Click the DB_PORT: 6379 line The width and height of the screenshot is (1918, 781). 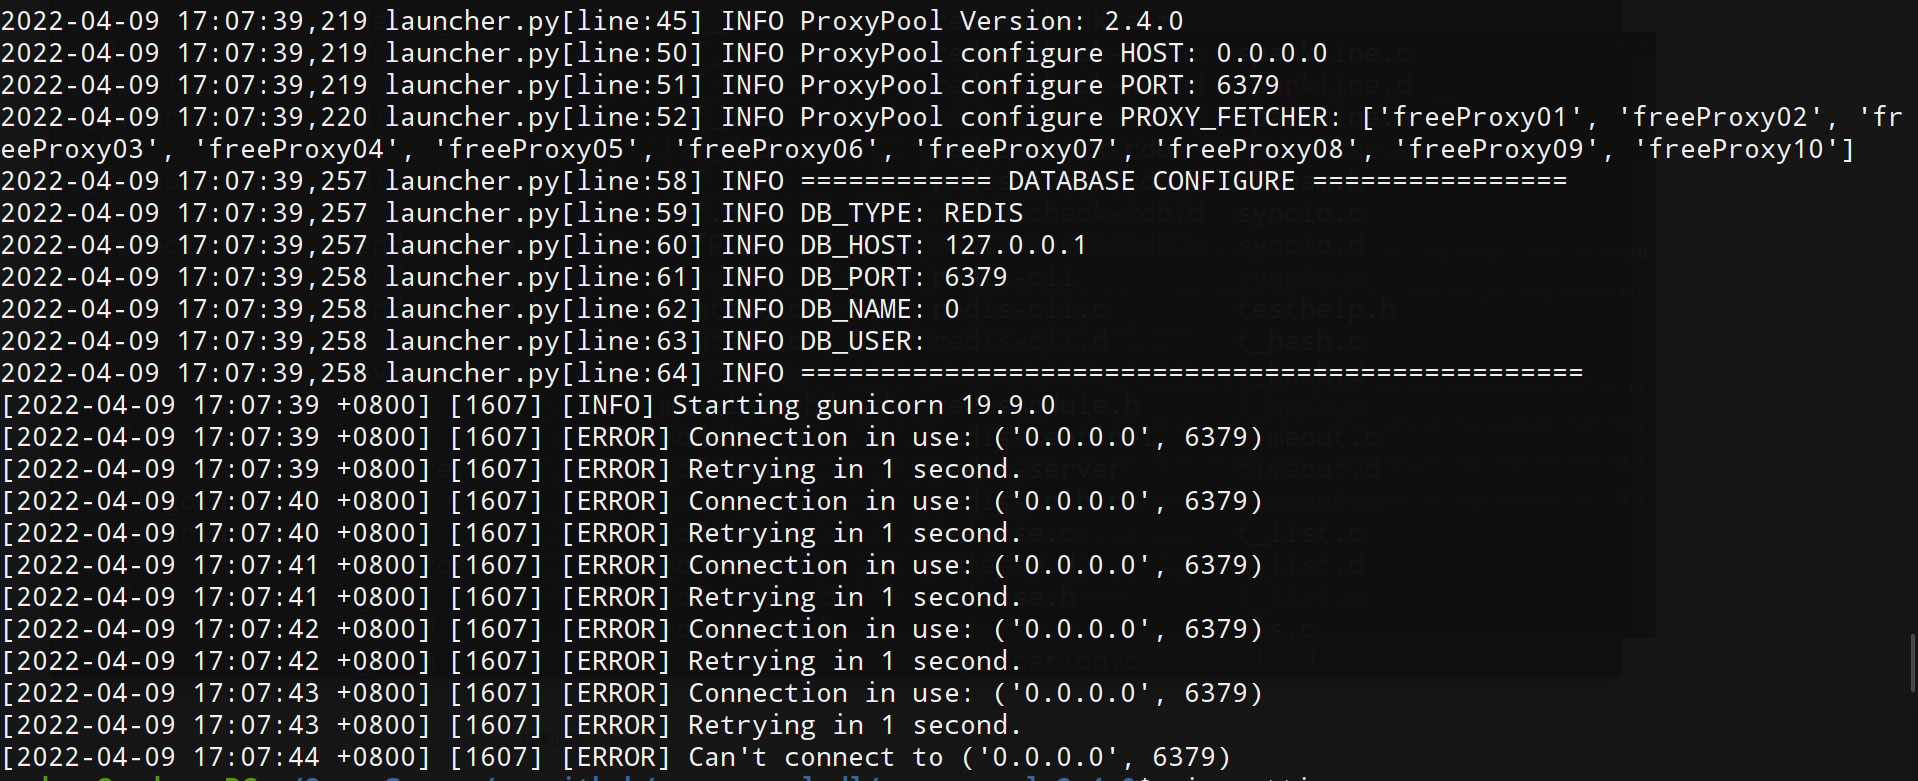(504, 277)
